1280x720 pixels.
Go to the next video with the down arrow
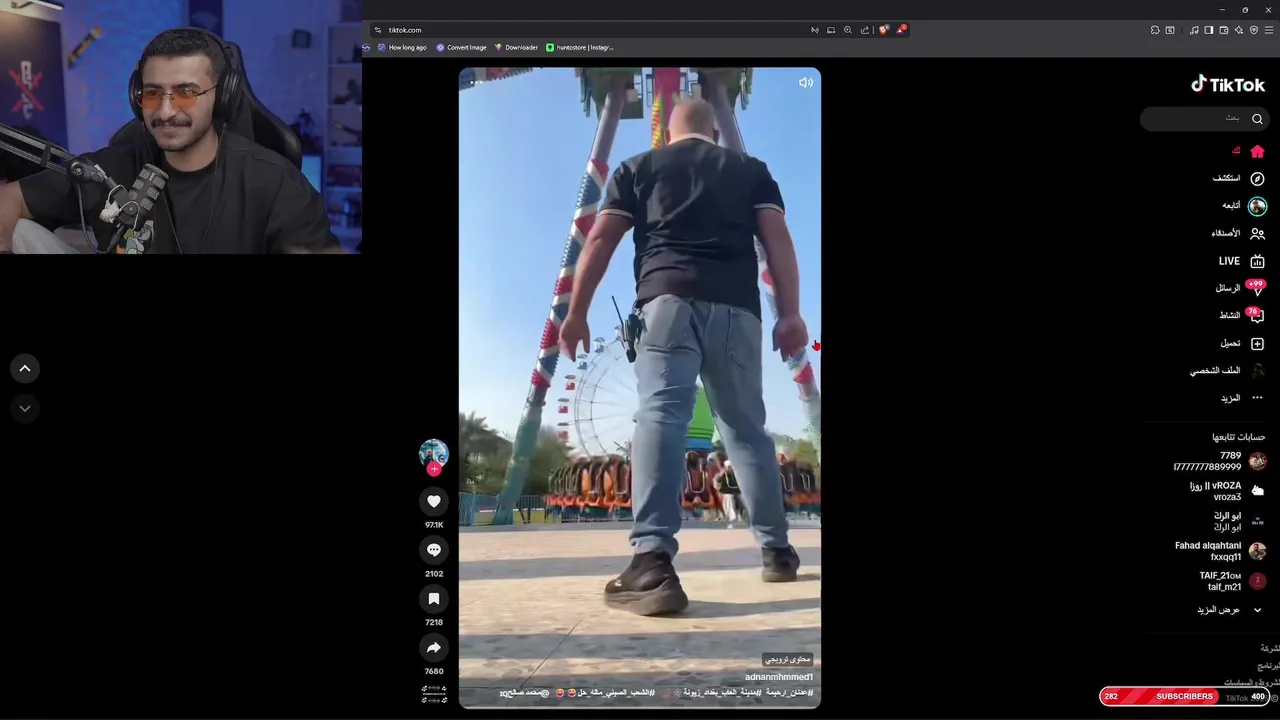click(x=25, y=408)
